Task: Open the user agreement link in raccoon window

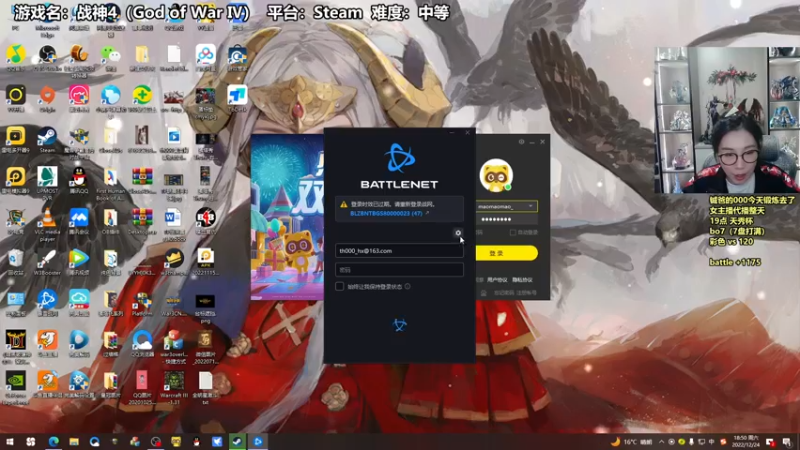Action: (x=497, y=280)
